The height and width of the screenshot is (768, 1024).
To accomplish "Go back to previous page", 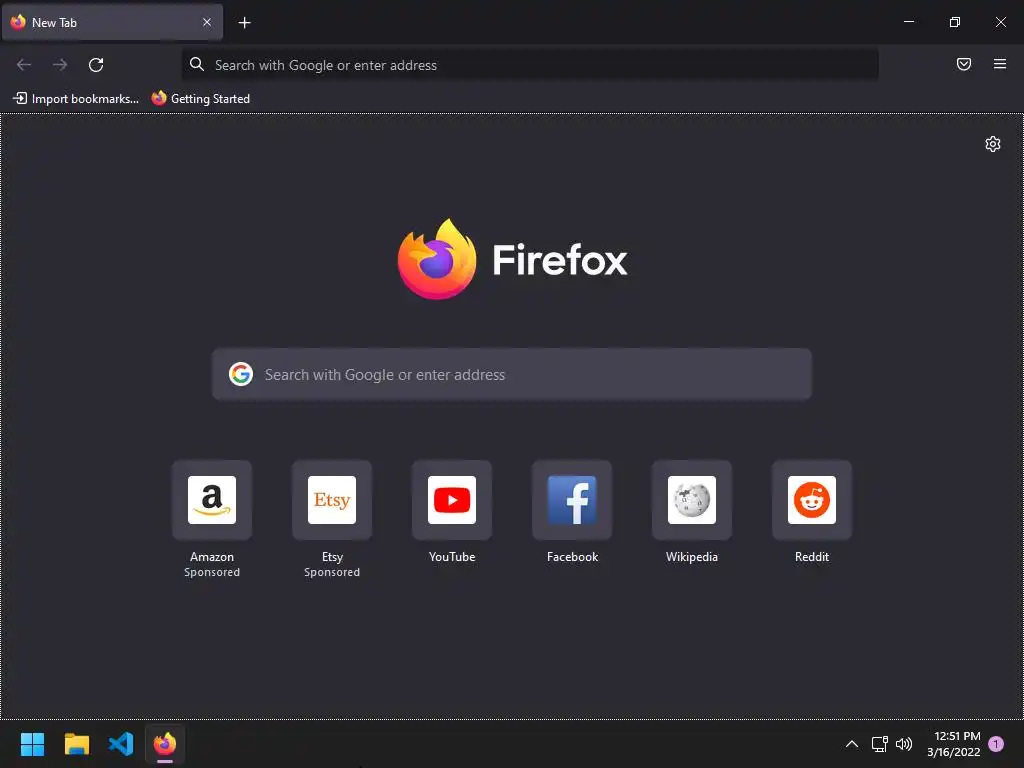I will tap(24, 65).
